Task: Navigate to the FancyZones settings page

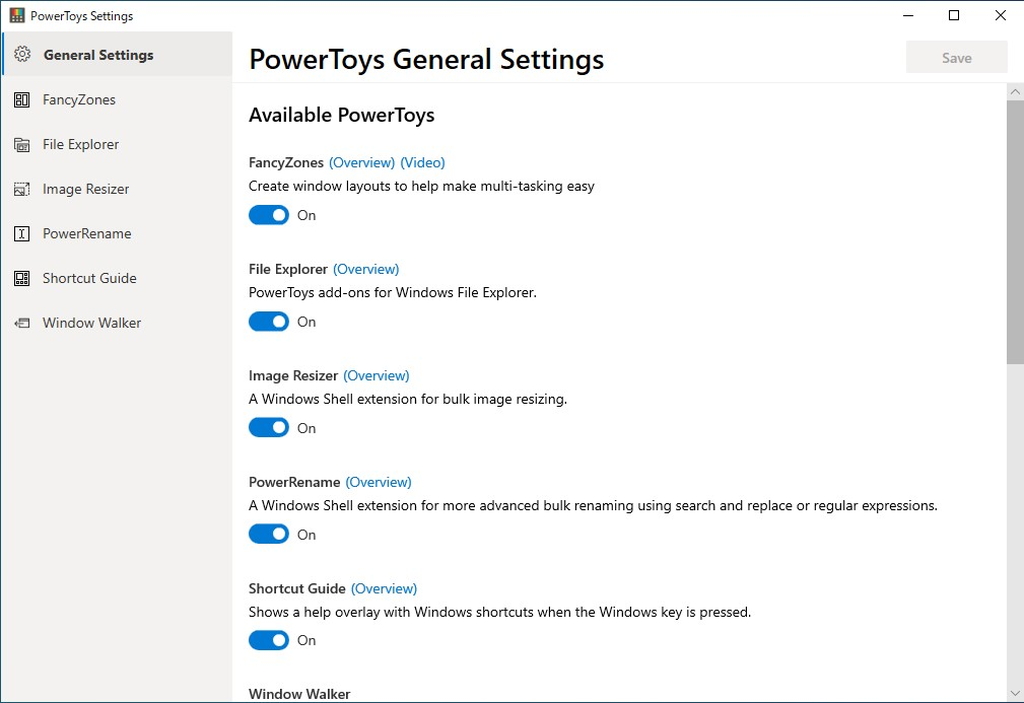Action: [x=78, y=99]
